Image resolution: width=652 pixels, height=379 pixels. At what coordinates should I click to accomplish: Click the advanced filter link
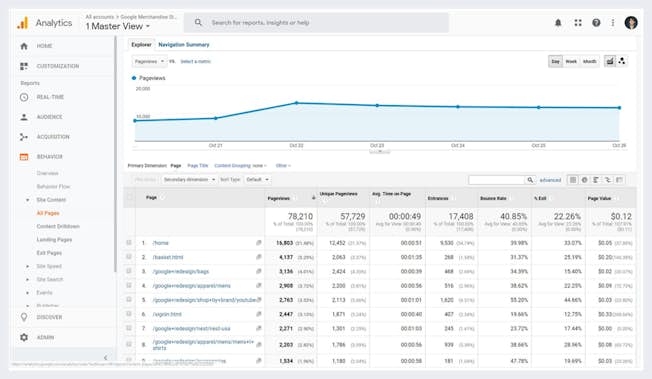(x=550, y=180)
